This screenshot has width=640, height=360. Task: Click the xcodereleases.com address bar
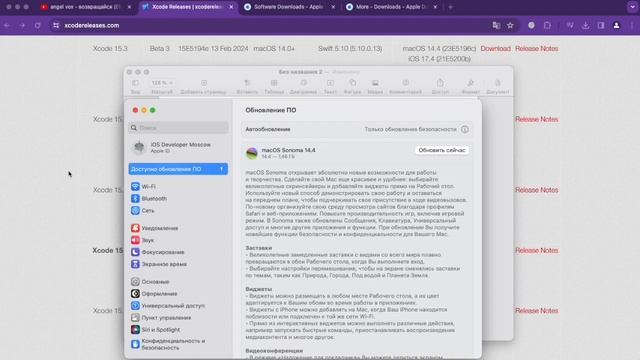coord(269,25)
